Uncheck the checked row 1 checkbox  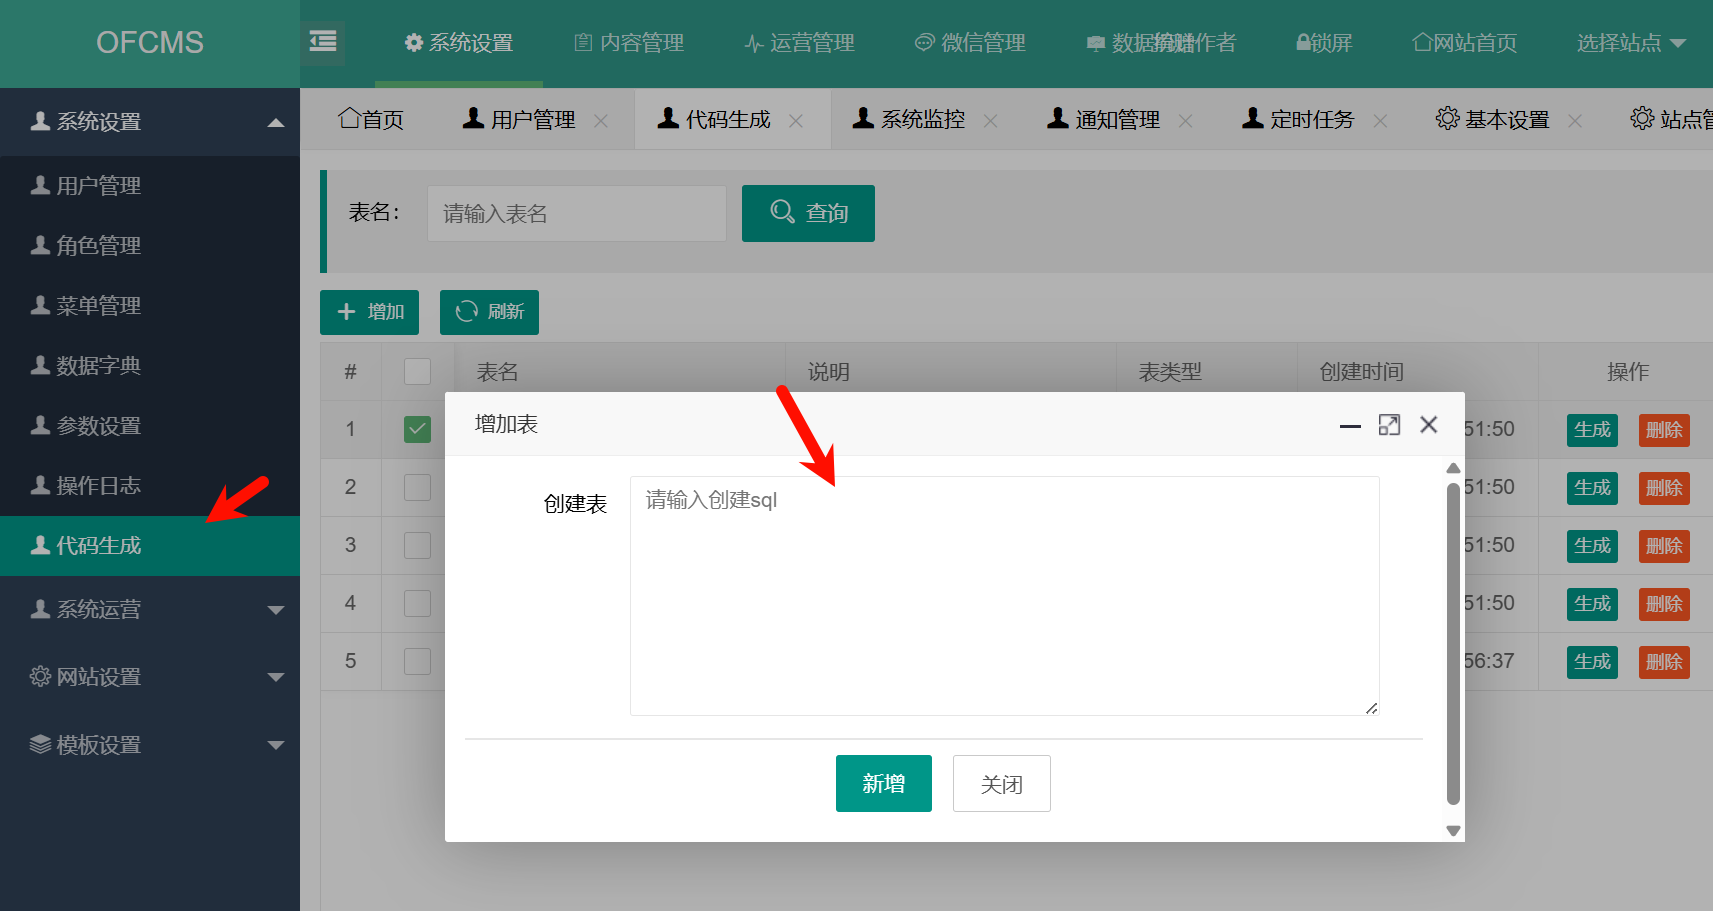417,429
